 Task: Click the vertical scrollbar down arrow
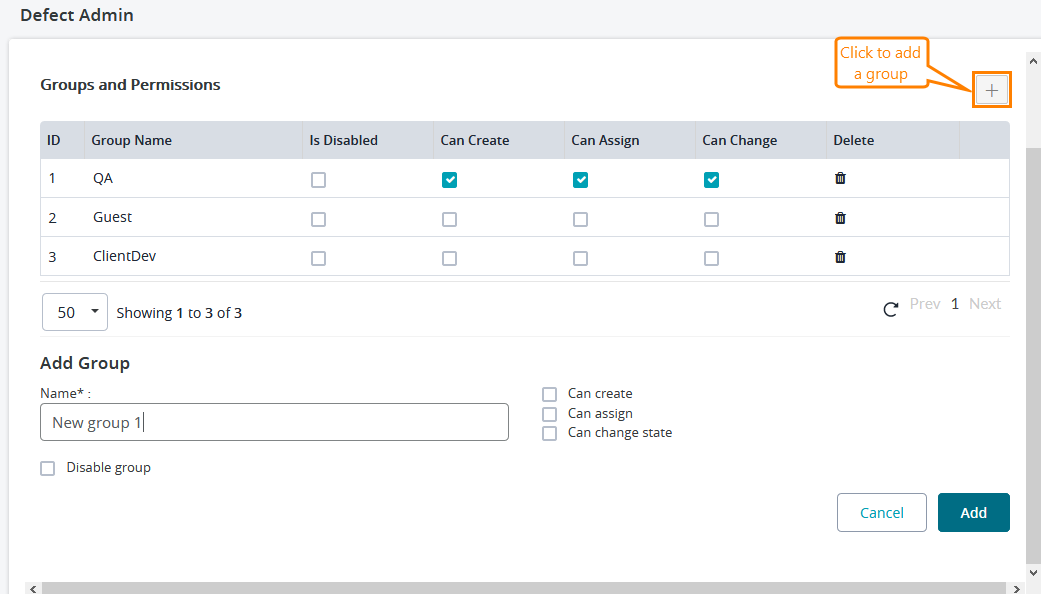pos(1033,572)
